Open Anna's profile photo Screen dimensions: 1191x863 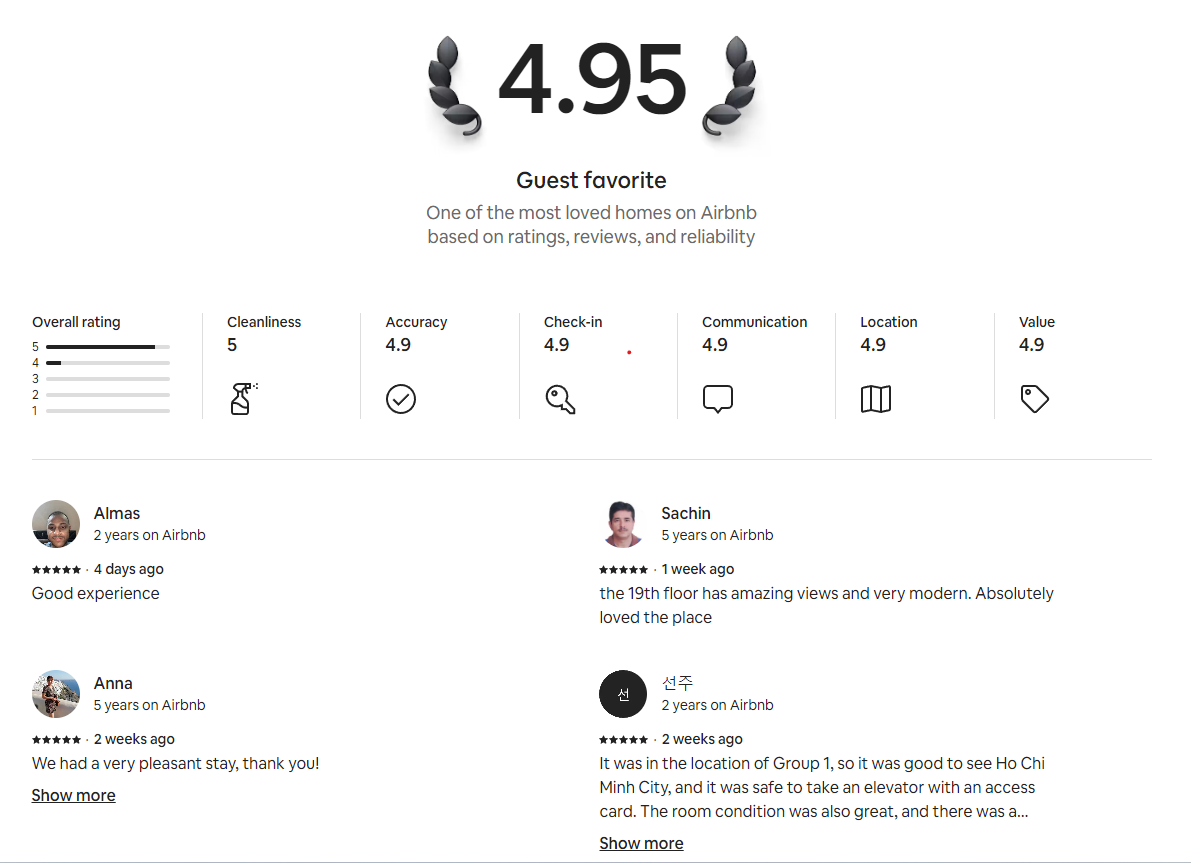(56, 694)
